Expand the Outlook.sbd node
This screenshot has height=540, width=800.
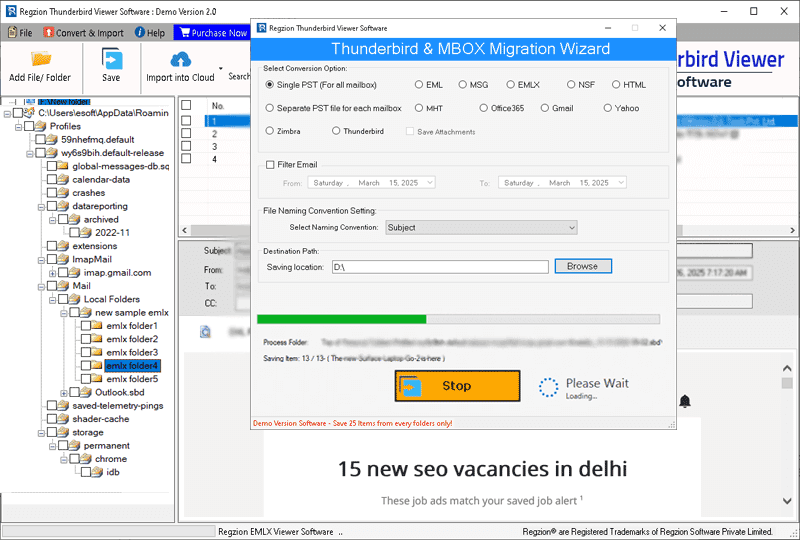point(63,393)
